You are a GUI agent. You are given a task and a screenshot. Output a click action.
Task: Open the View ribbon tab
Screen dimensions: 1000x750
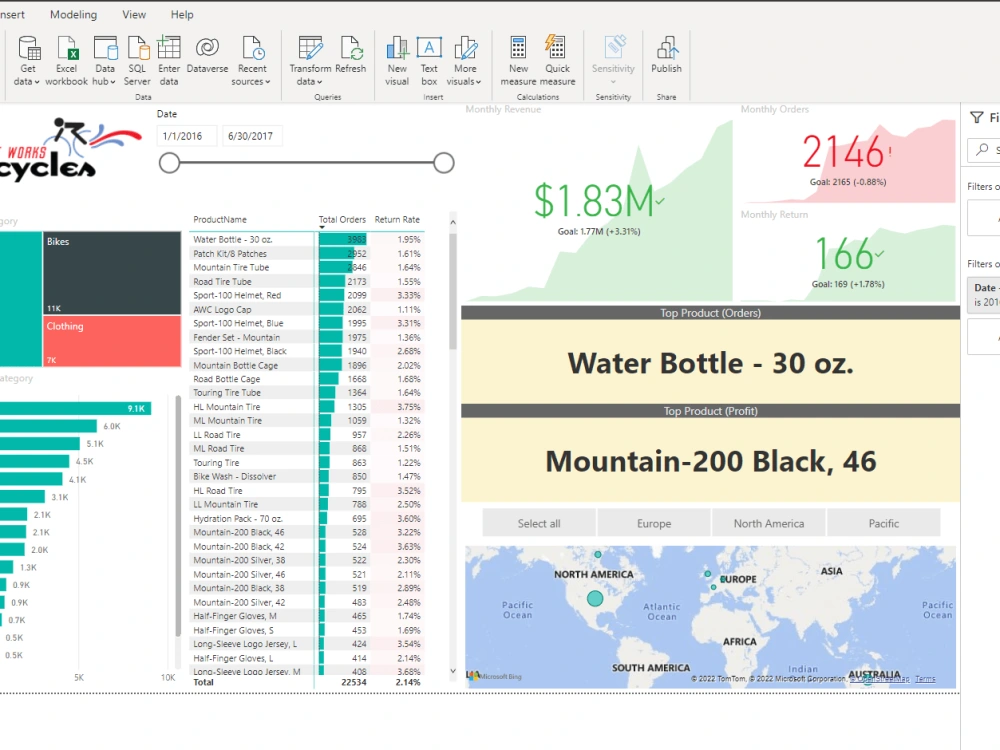134,14
